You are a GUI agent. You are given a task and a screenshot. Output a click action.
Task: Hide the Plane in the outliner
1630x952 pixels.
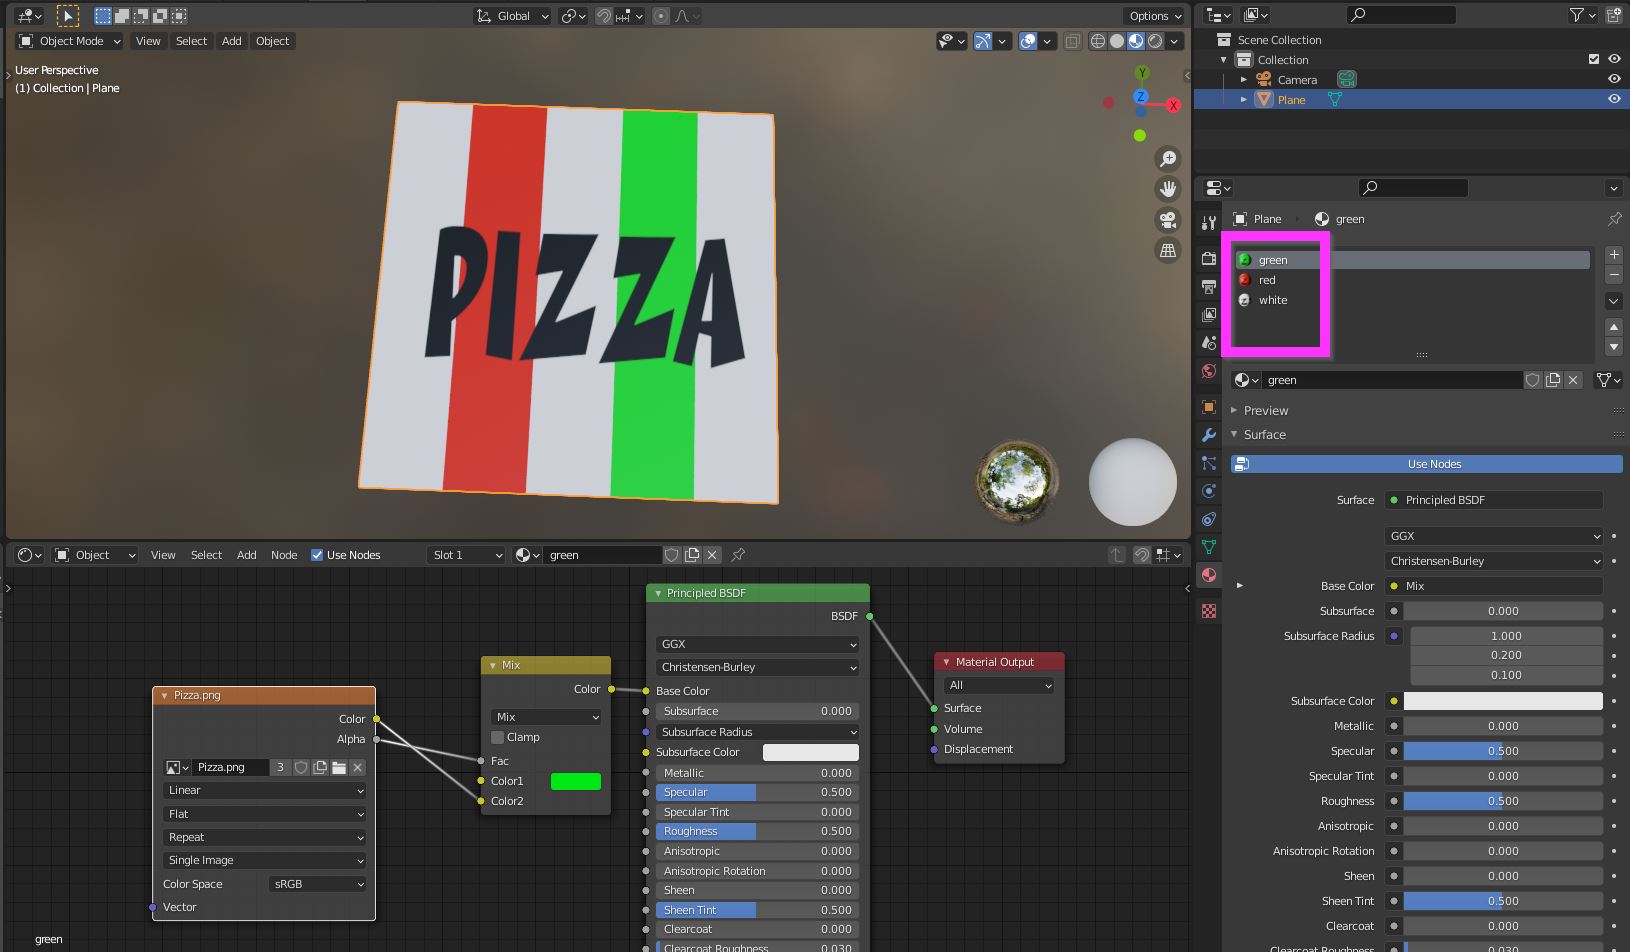(x=1613, y=99)
